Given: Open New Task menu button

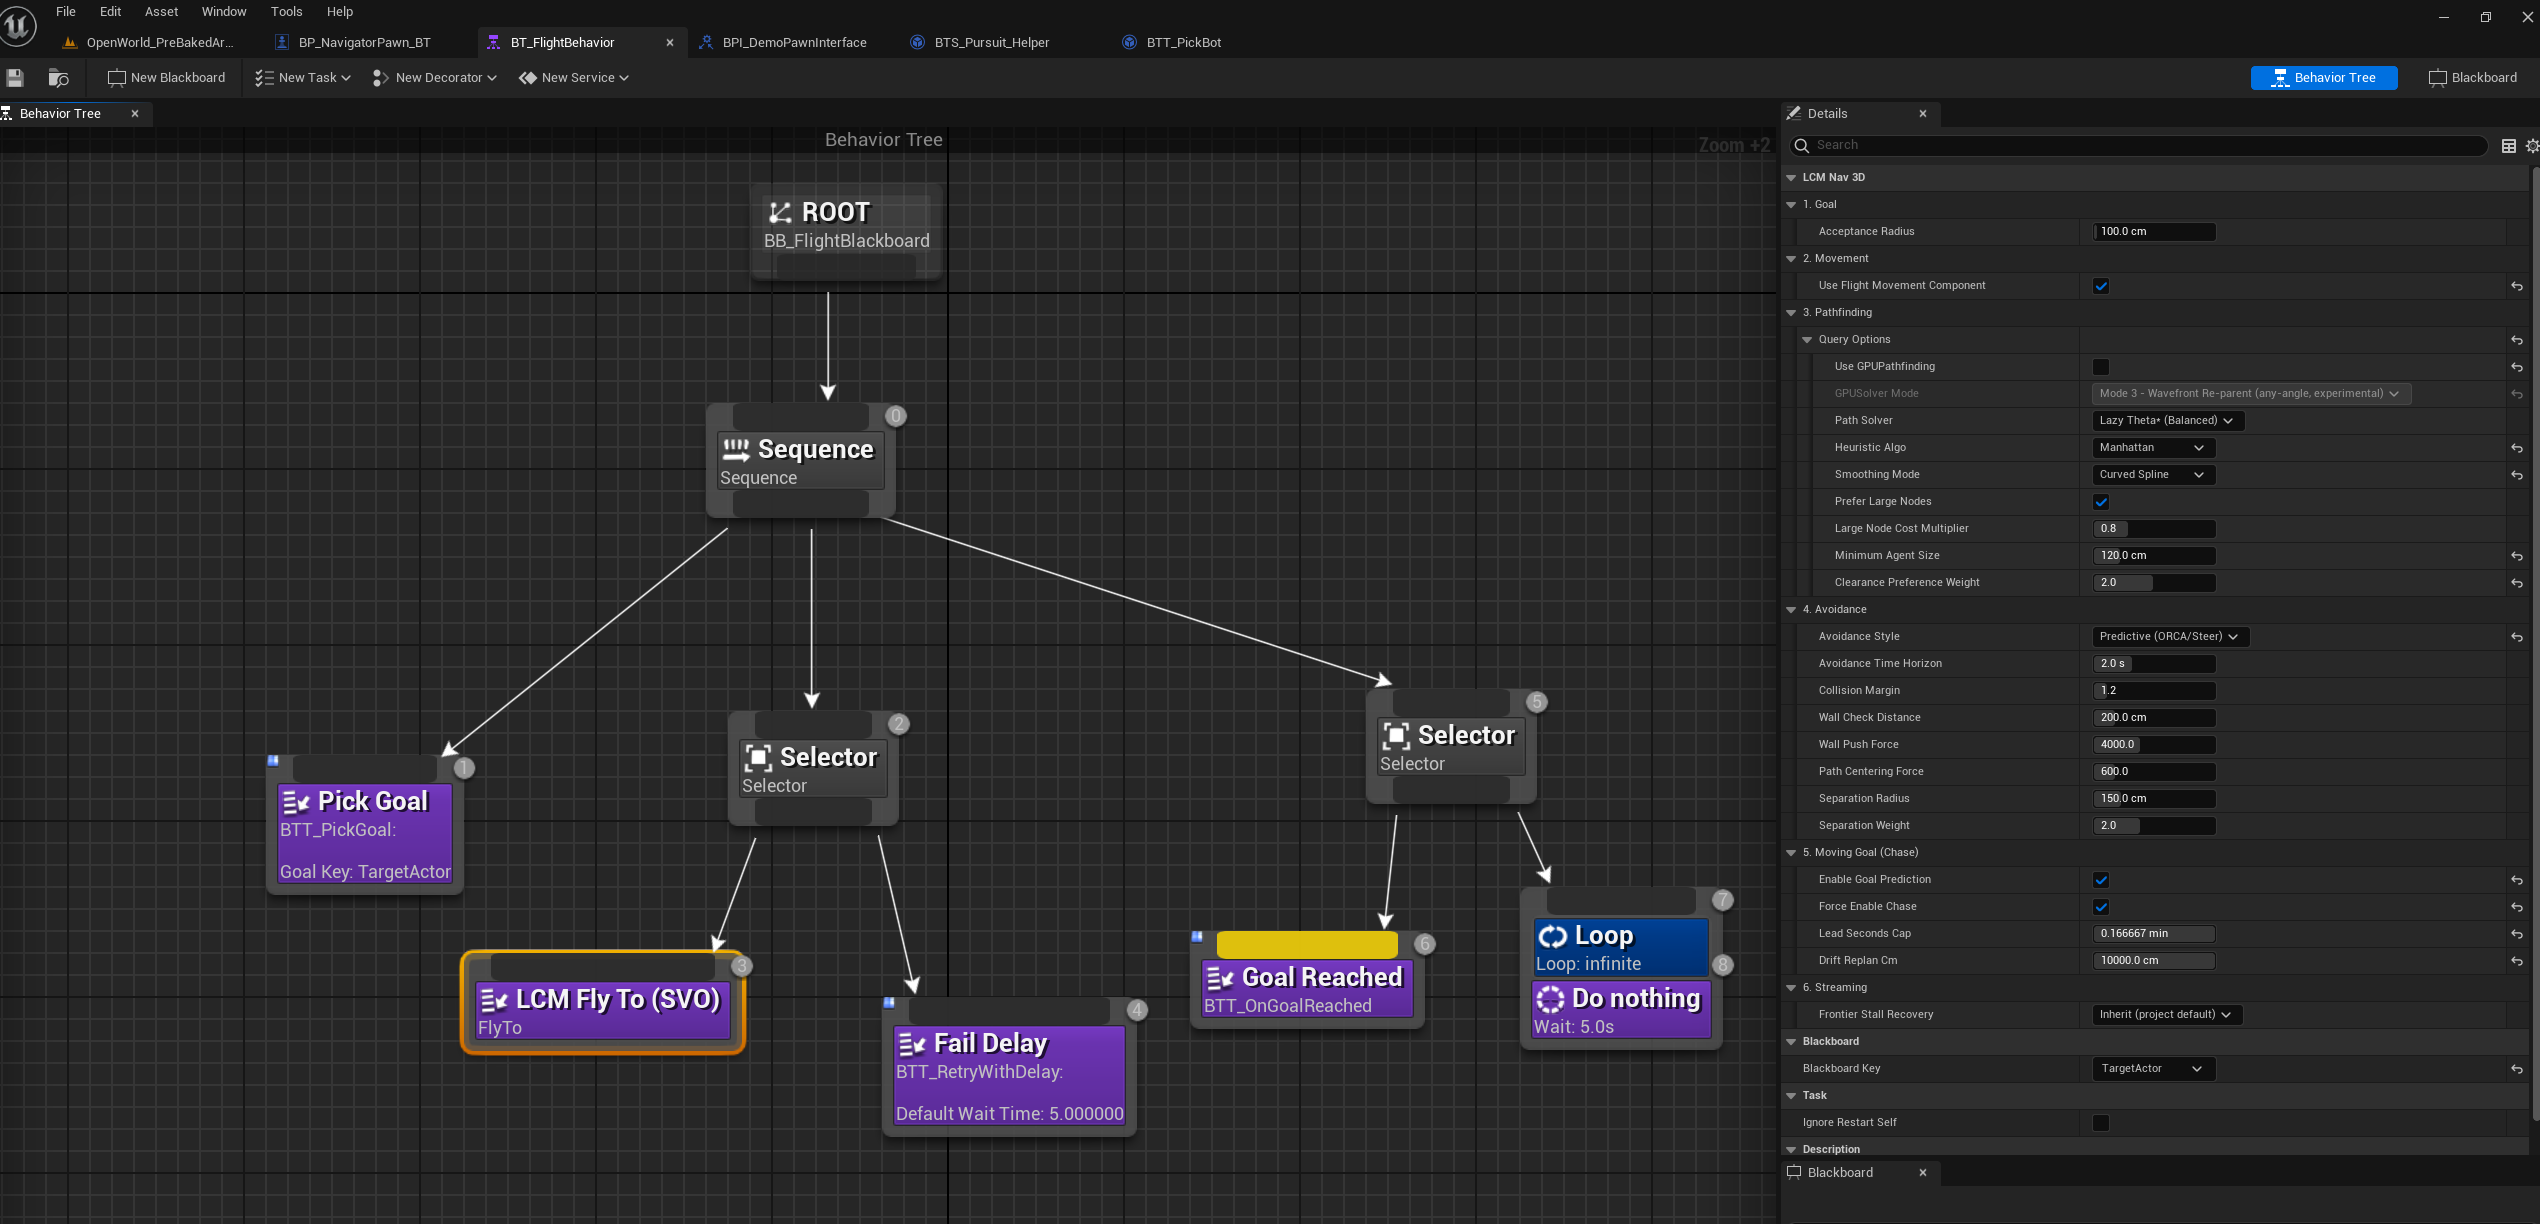Looking at the screenshot, I should point(303,78).
